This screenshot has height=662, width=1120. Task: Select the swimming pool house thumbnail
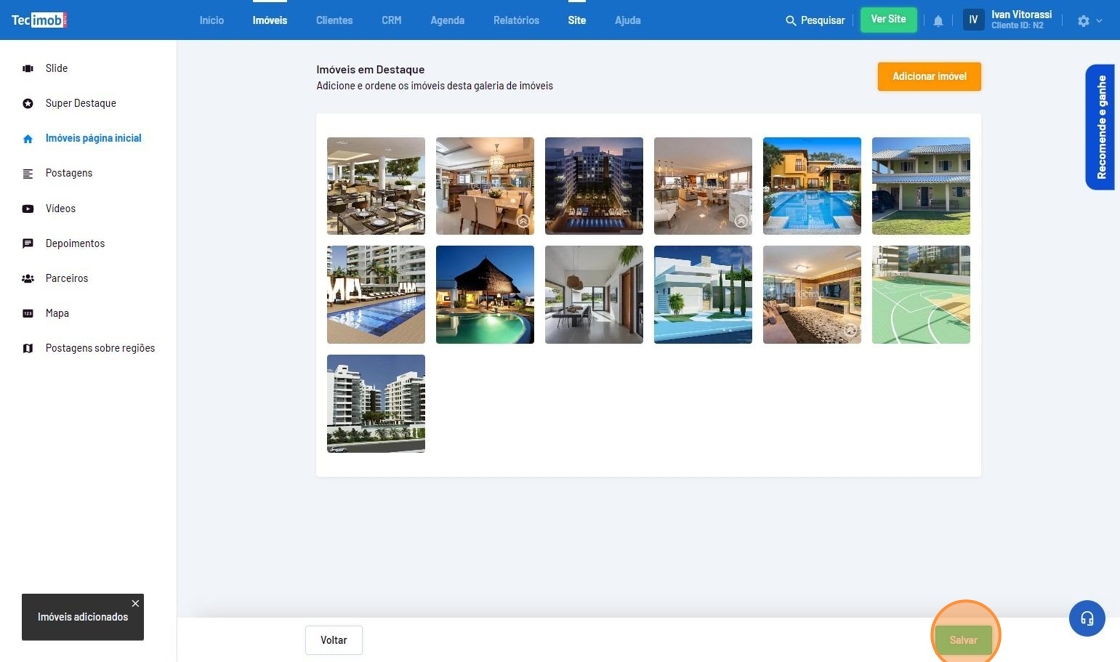click(x=812, y=186)
